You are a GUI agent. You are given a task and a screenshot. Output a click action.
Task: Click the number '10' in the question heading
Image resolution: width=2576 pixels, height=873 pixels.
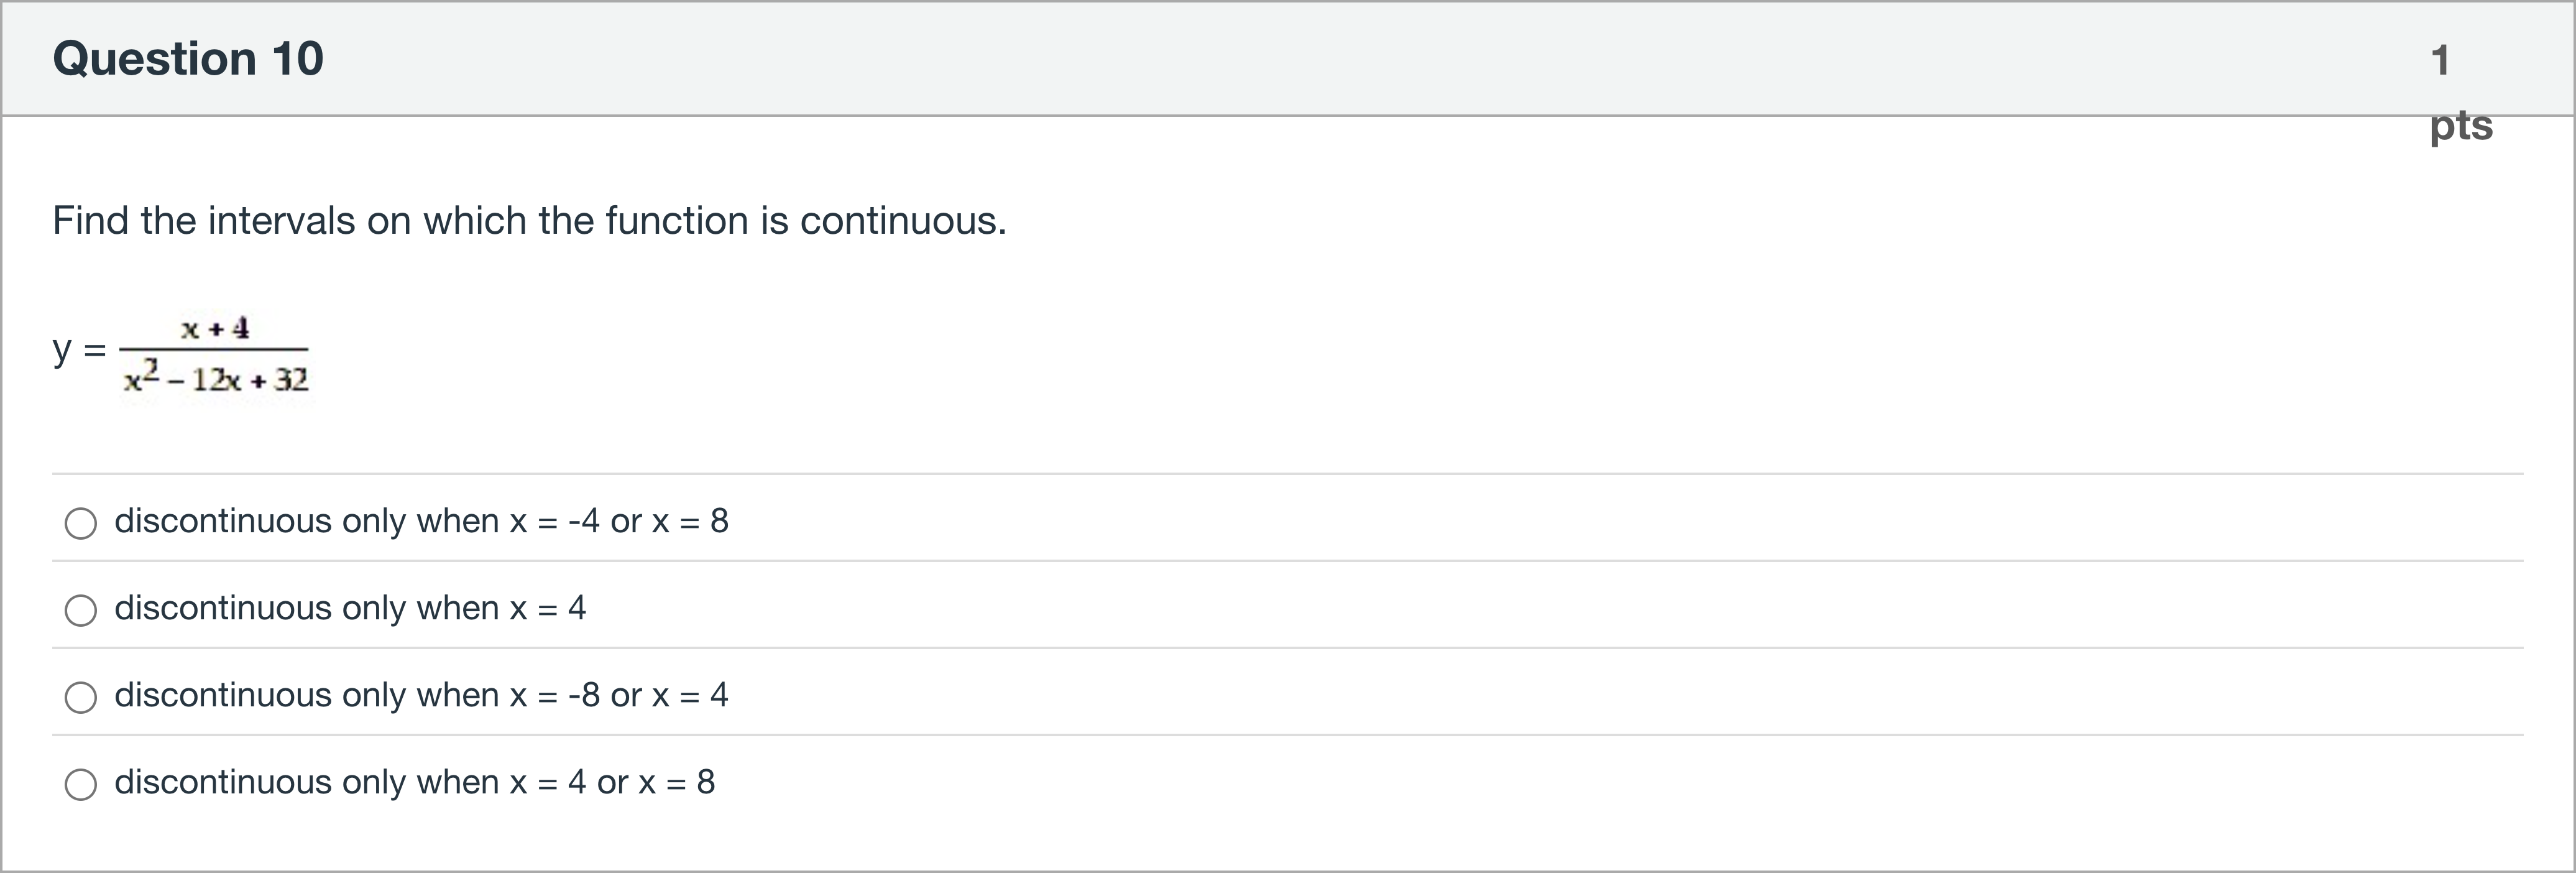(297, 58)
